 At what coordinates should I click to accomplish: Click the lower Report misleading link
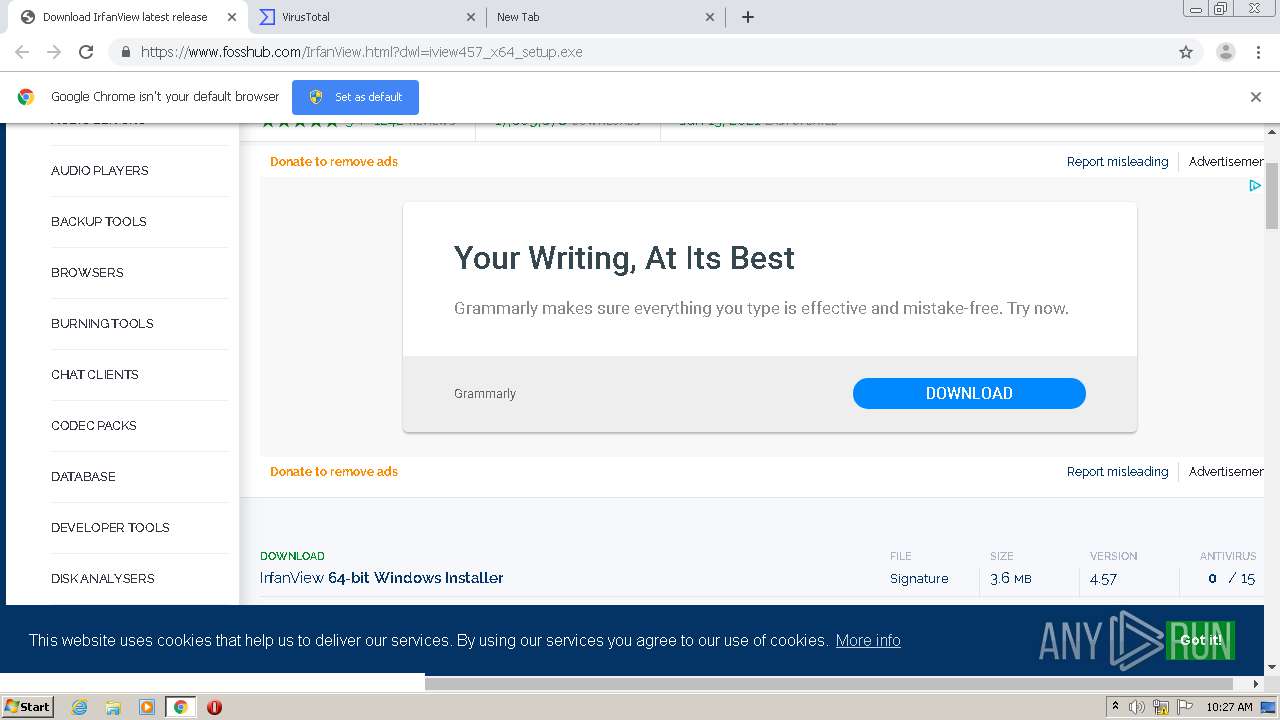tap(1117, 472)
